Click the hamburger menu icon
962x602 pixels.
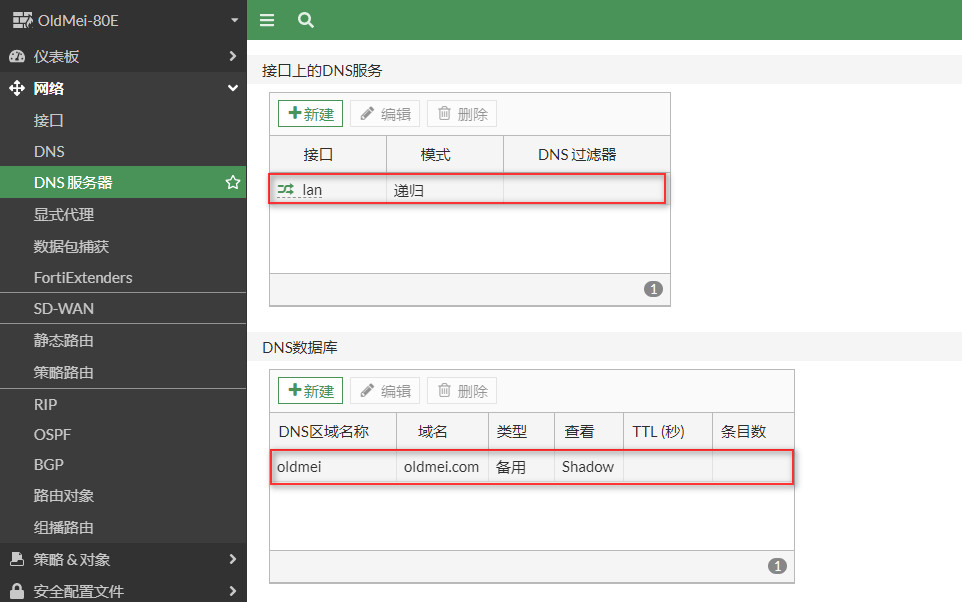coord(267,20)
